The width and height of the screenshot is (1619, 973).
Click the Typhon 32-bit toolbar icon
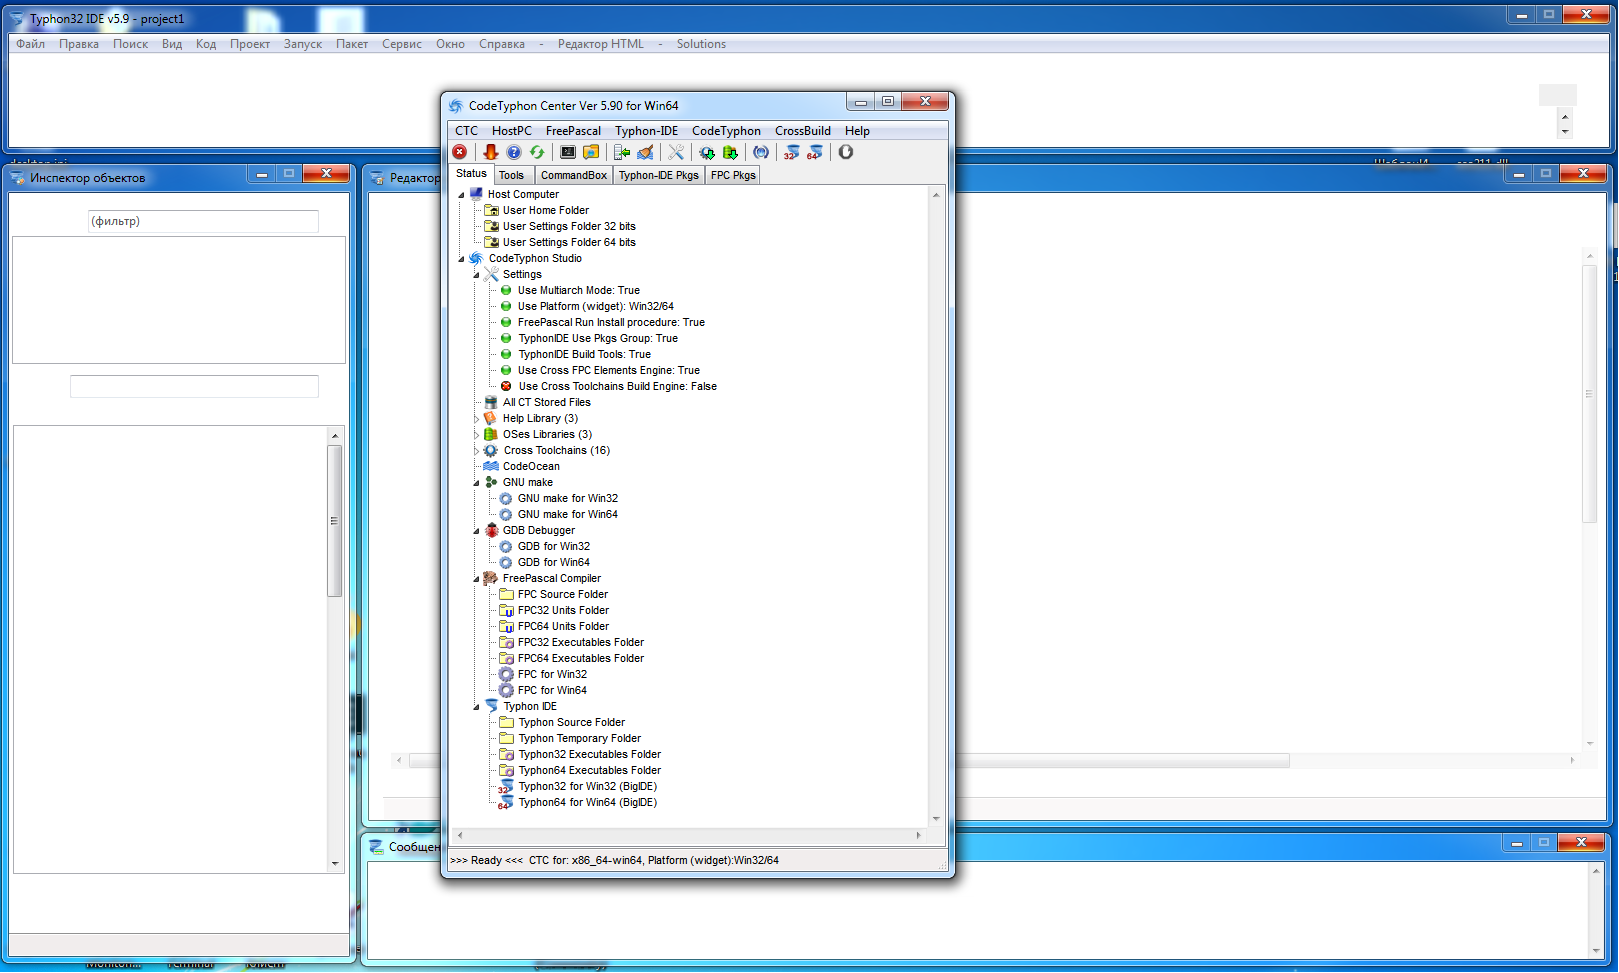click(792, 152)
